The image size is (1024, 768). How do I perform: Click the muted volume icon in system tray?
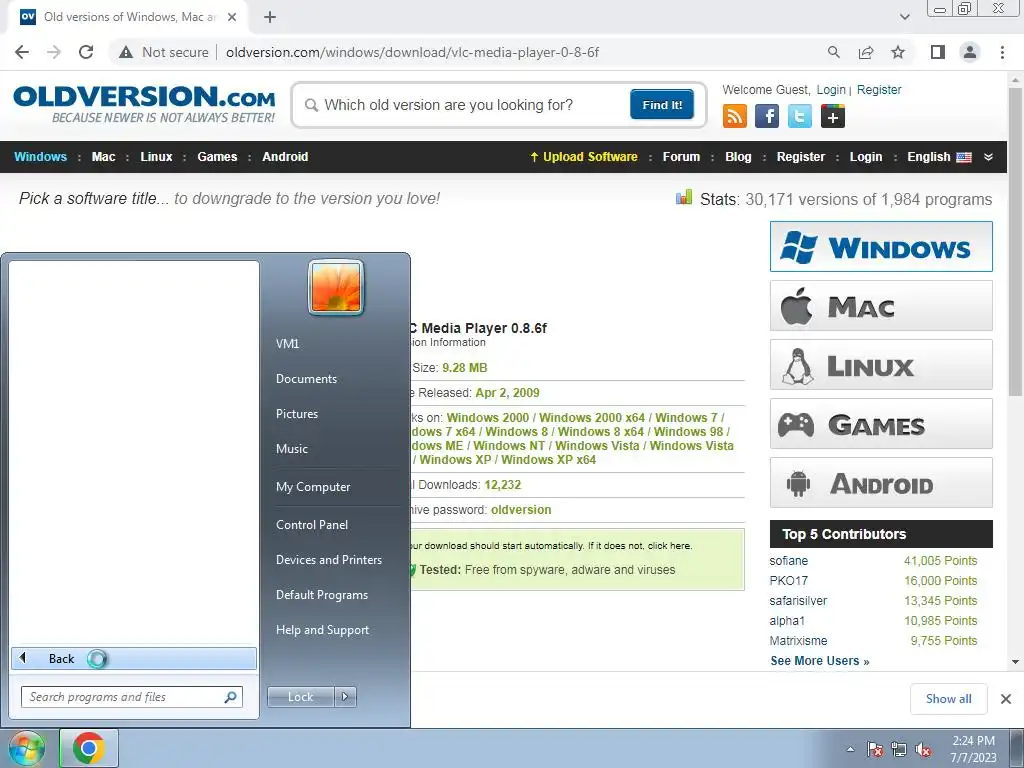(x=923, y=750)
